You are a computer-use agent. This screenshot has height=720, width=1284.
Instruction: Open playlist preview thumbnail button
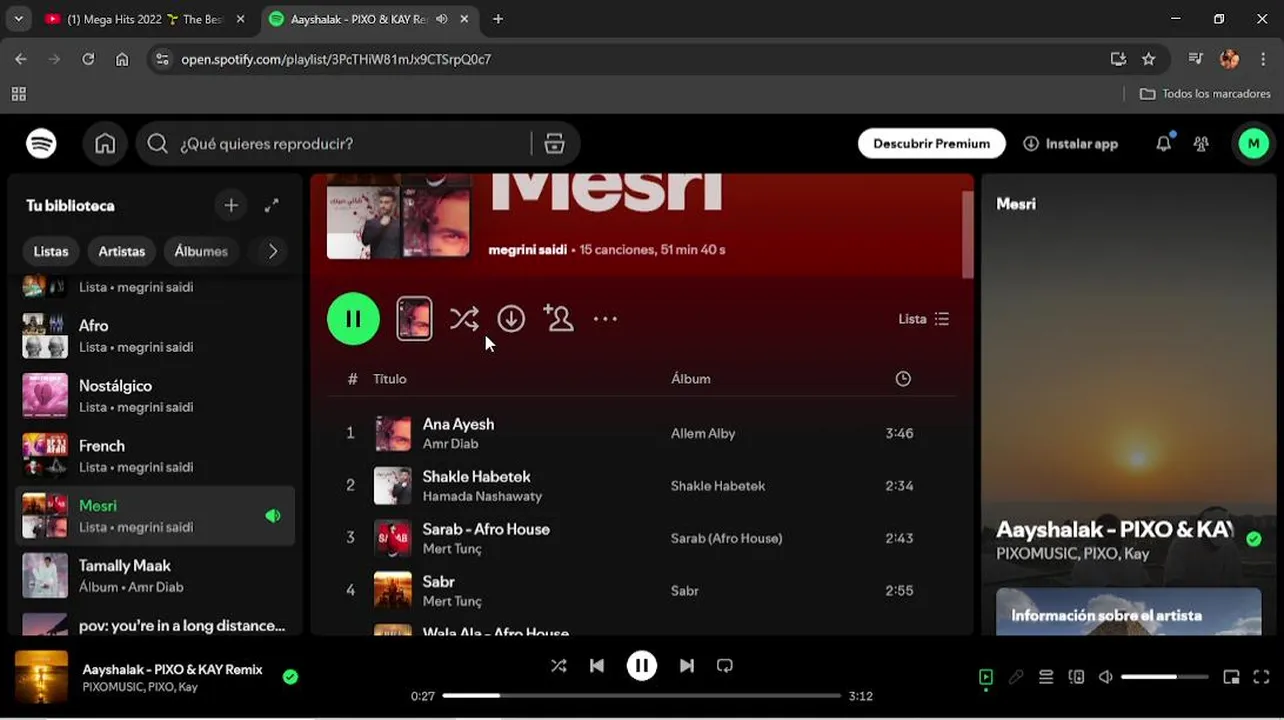coord(414,319)
